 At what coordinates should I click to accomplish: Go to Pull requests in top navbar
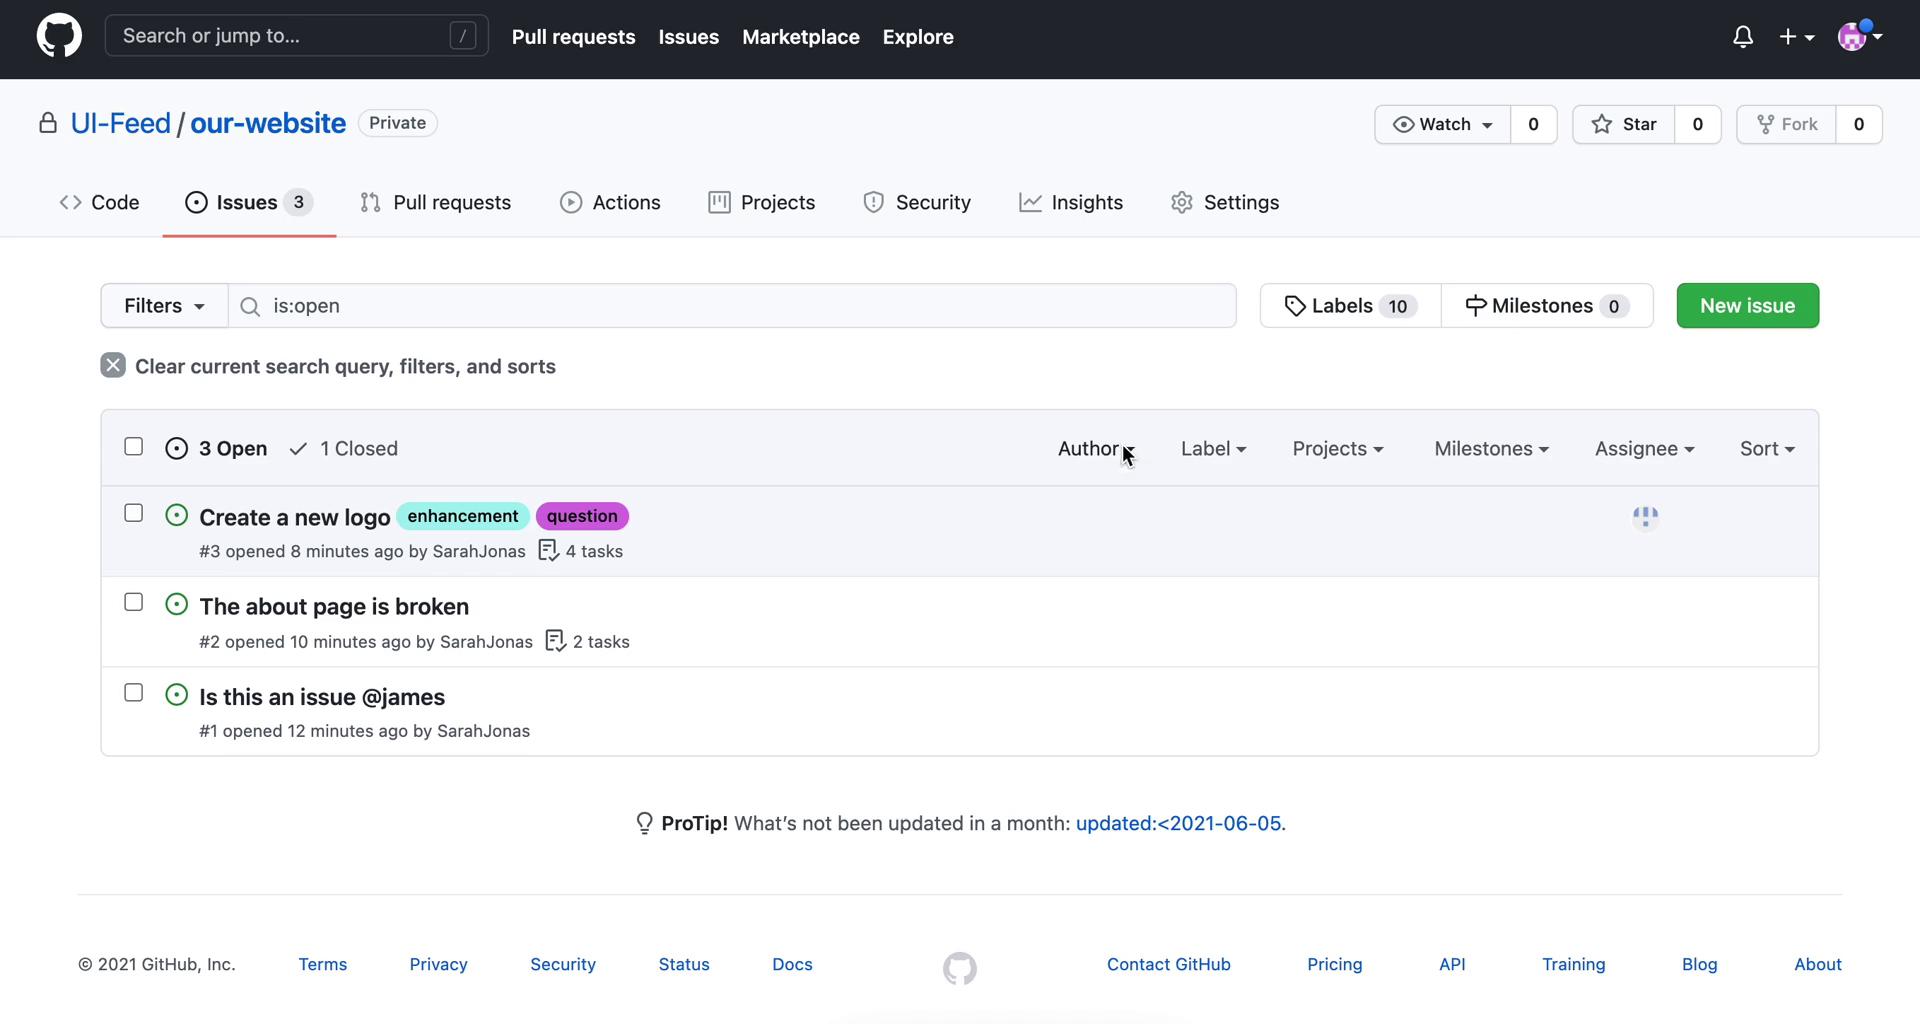(x=574, y=37)
